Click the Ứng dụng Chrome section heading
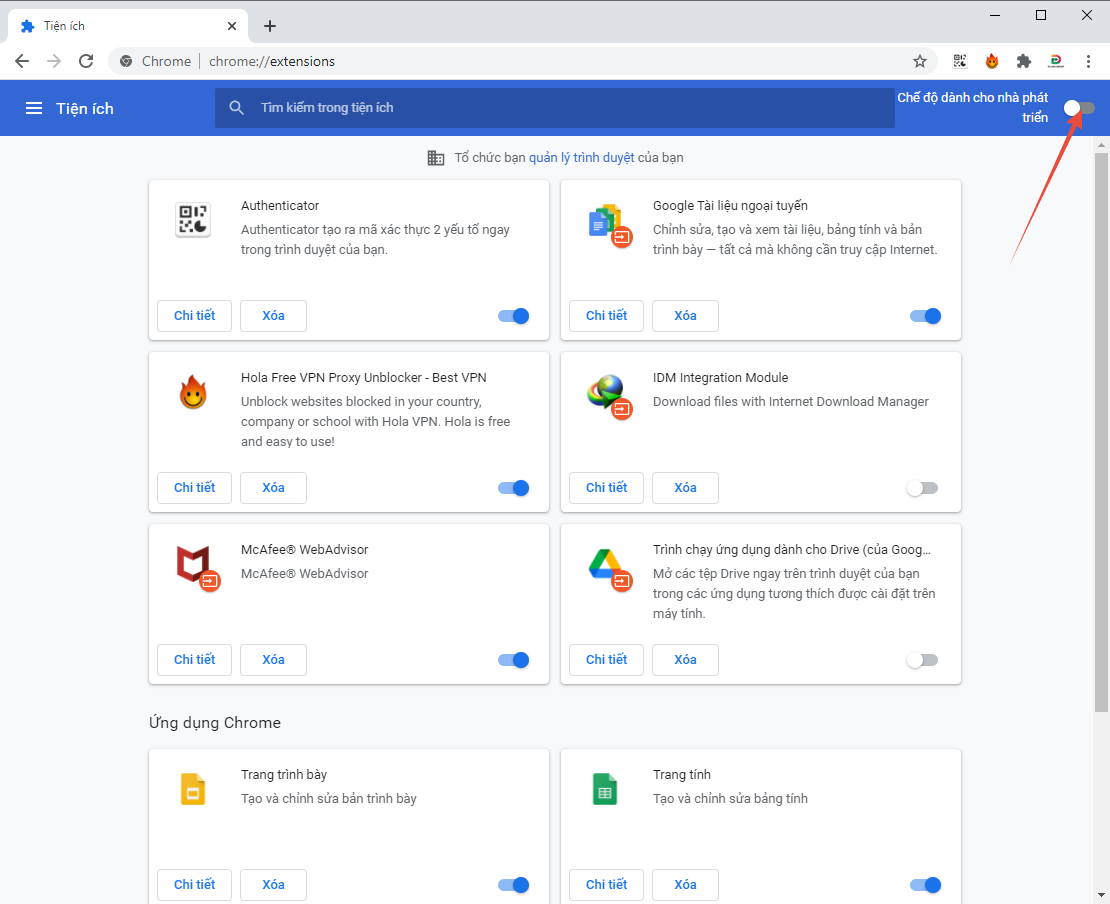 tap(214, 723)
